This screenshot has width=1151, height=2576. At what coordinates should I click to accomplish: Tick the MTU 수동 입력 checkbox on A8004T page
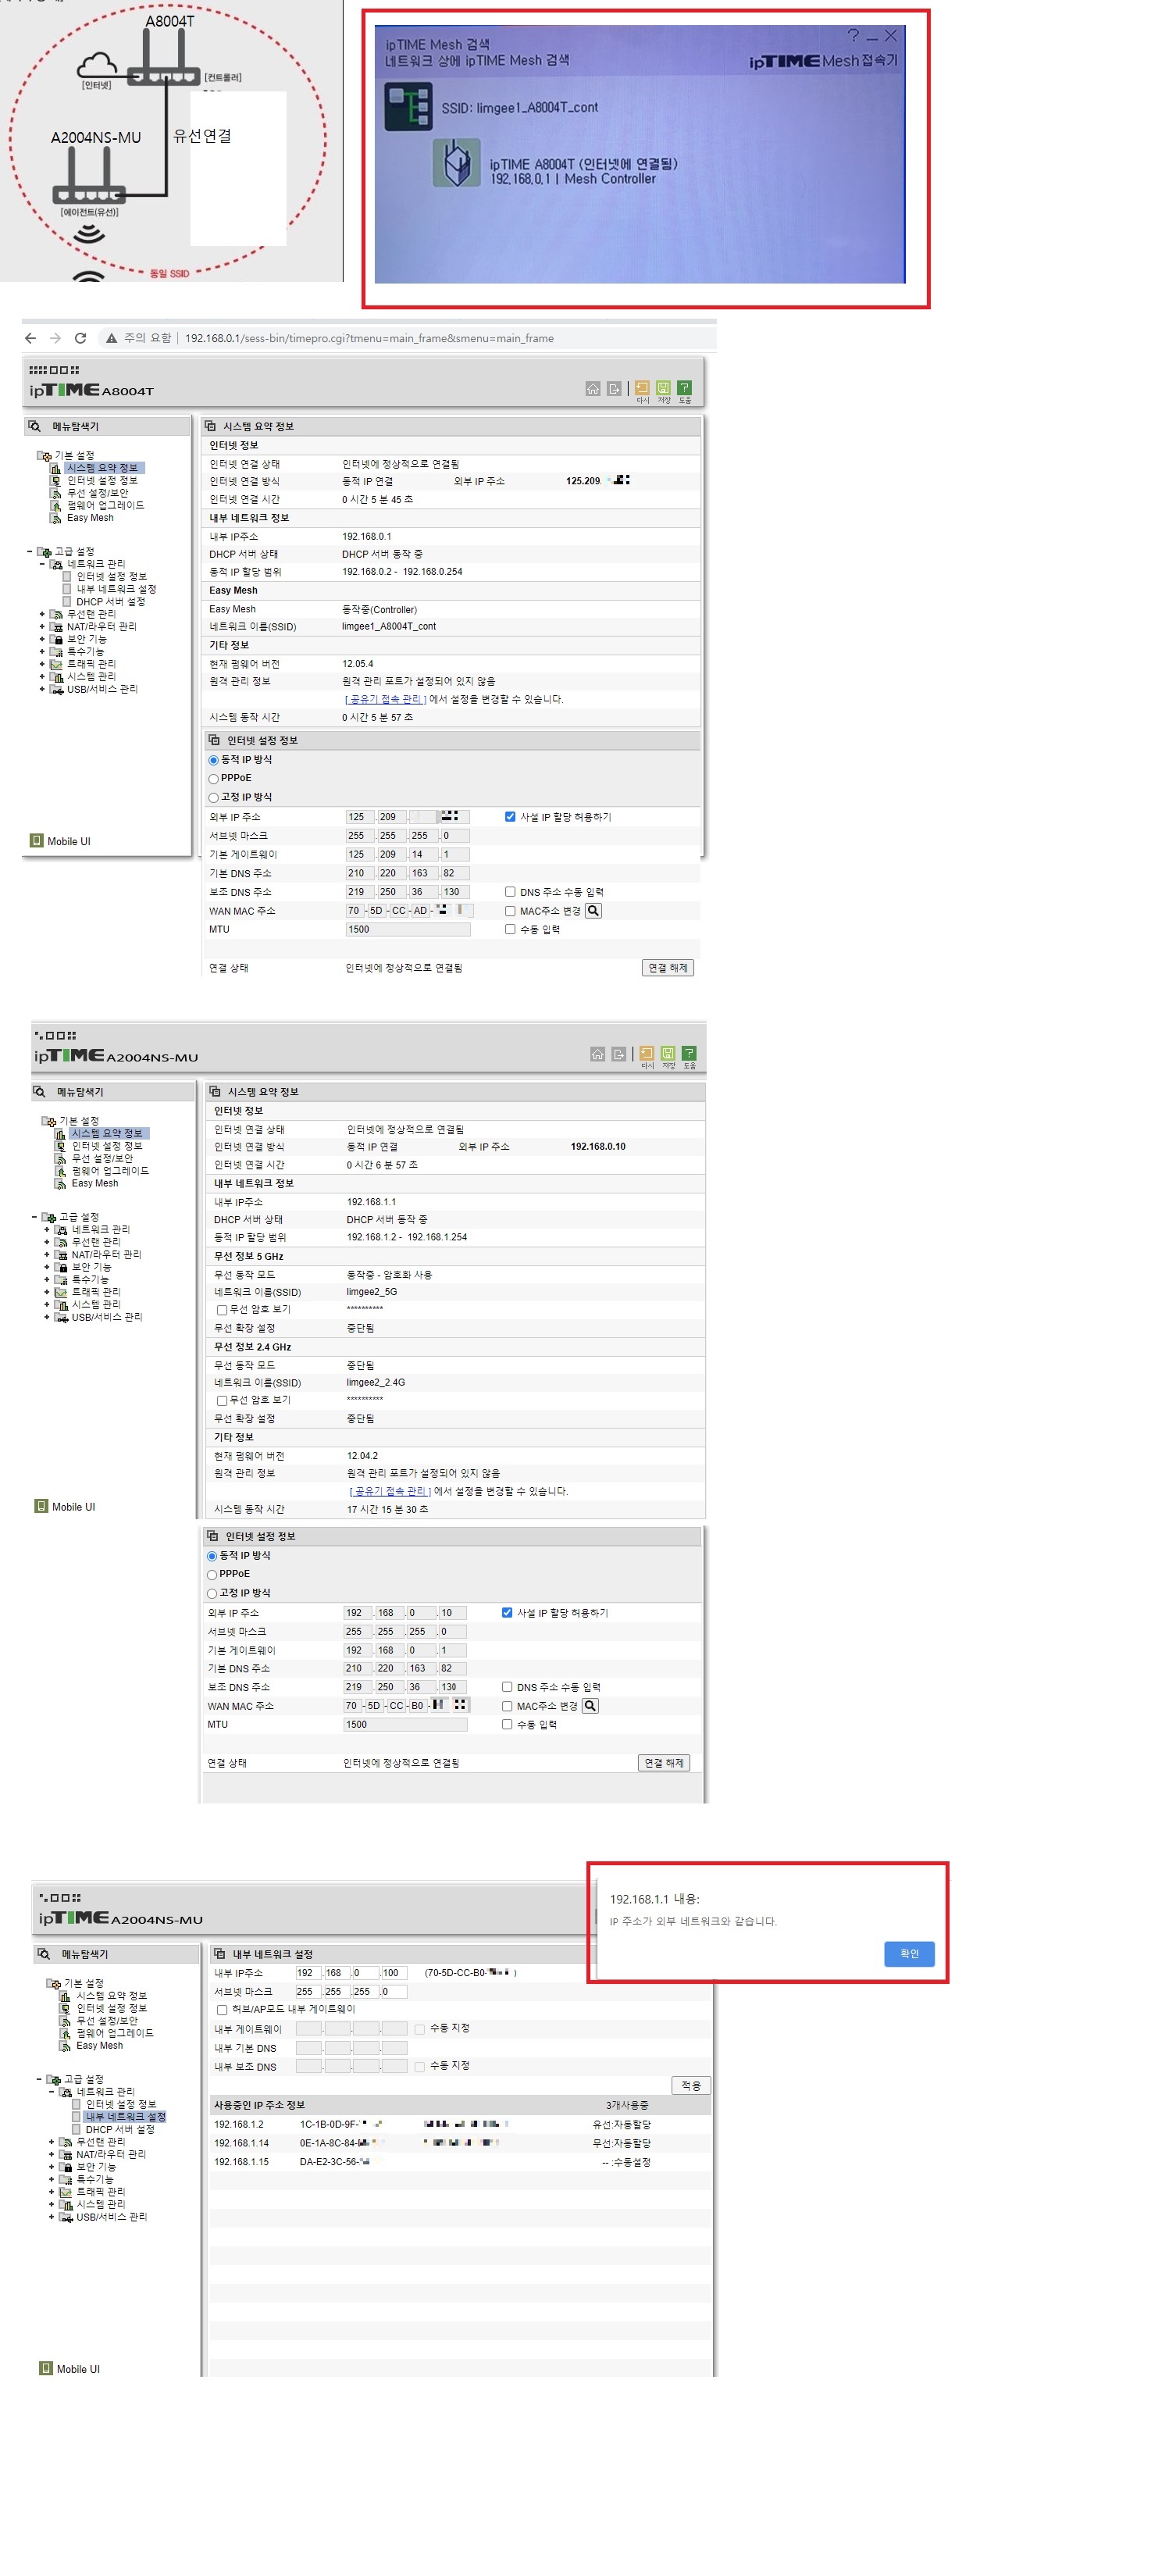click(510, 929)
